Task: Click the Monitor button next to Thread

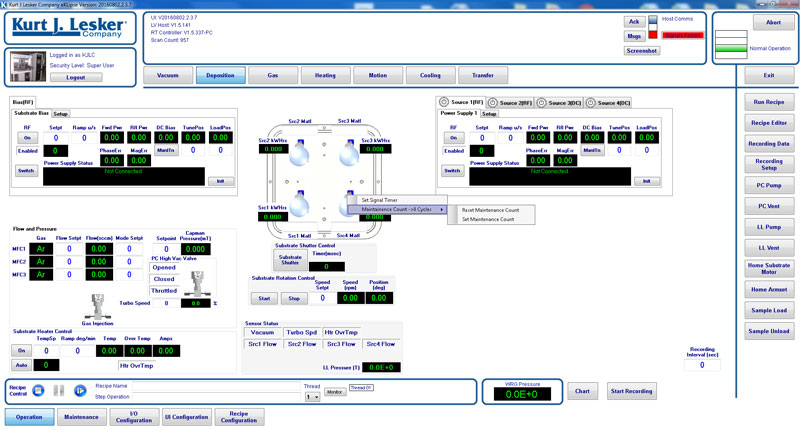Action: tap(335, 392)
